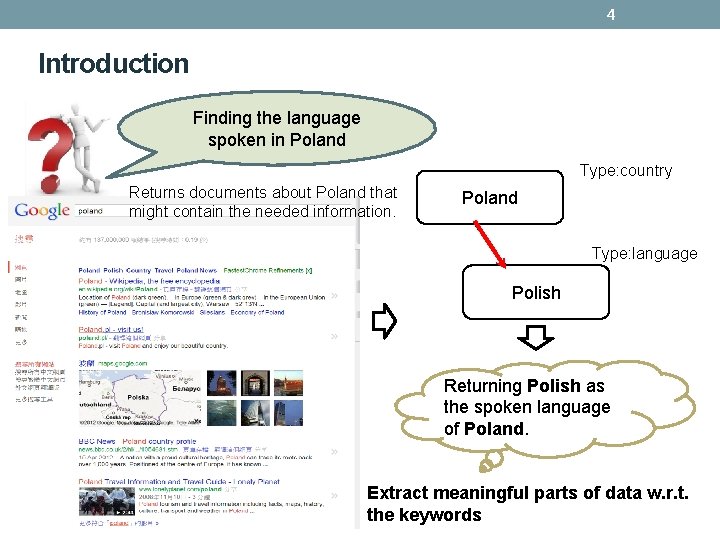This screenshot has width=720, height=540.
Task: Open the arched gateway photo thumbnail
Action: coord(255,383)
